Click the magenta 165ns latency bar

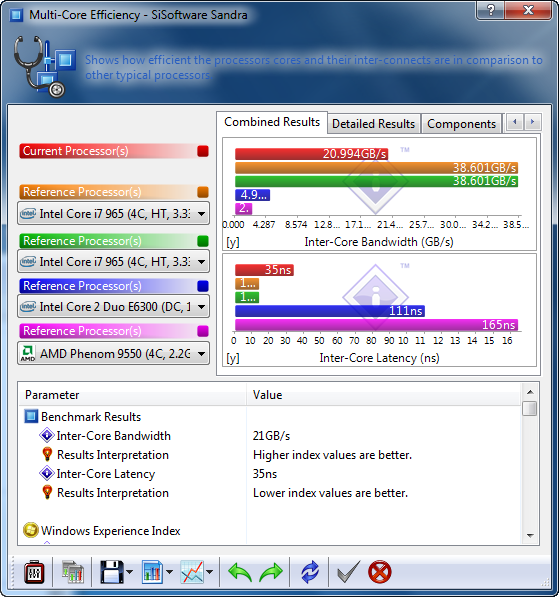tap(377, 325)
